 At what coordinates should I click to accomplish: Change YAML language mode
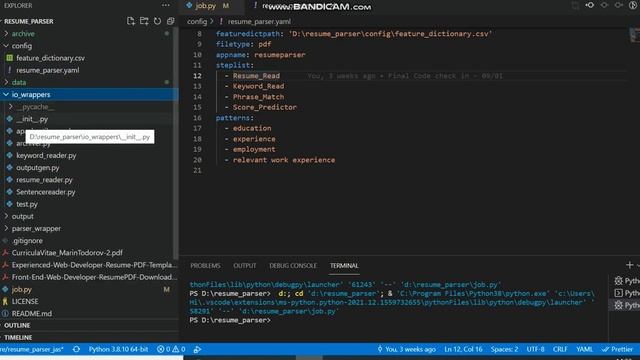click(584, 349)
